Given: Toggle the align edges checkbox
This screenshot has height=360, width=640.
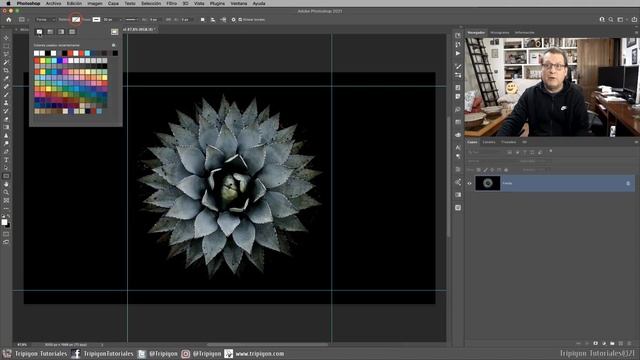Looking at the screenshot, I should pos(240,20).
